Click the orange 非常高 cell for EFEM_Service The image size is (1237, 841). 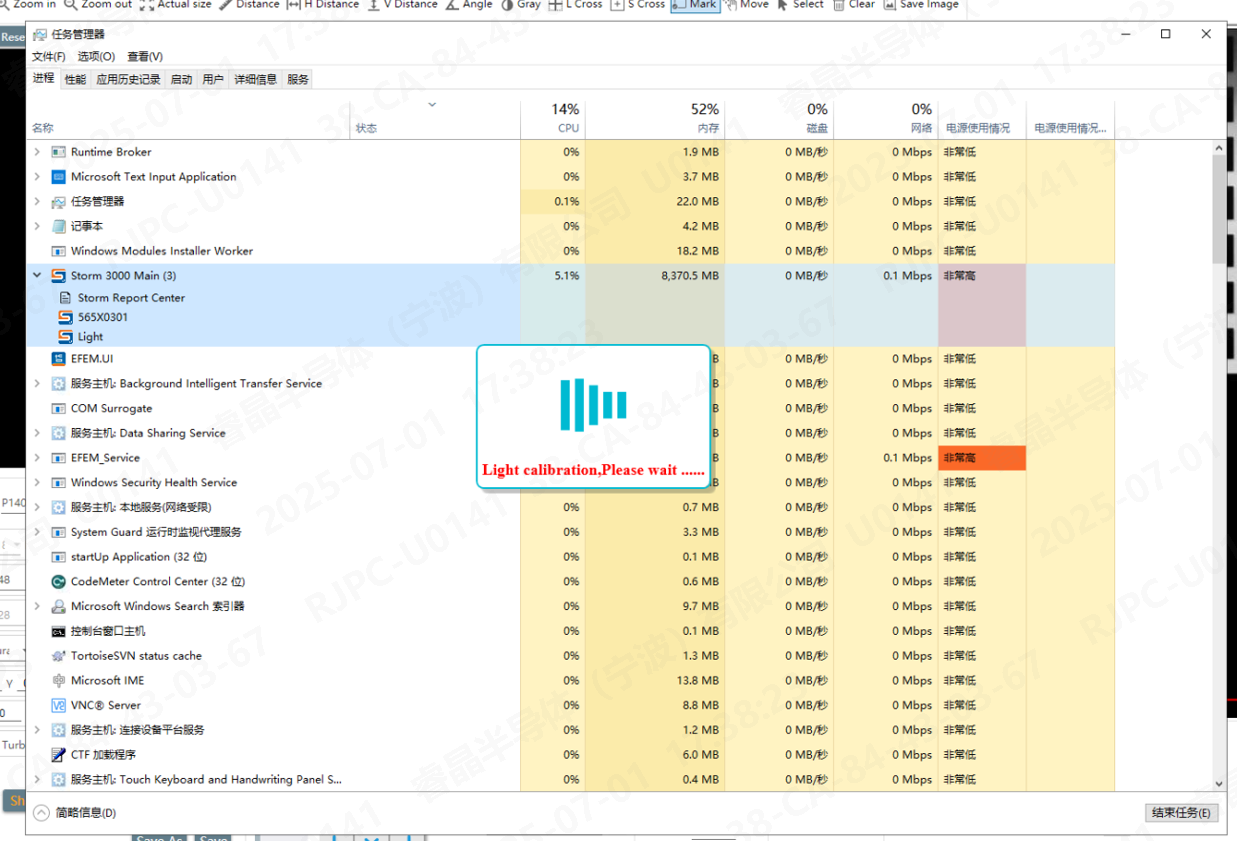pyautogui.click(x=982, y=458)
